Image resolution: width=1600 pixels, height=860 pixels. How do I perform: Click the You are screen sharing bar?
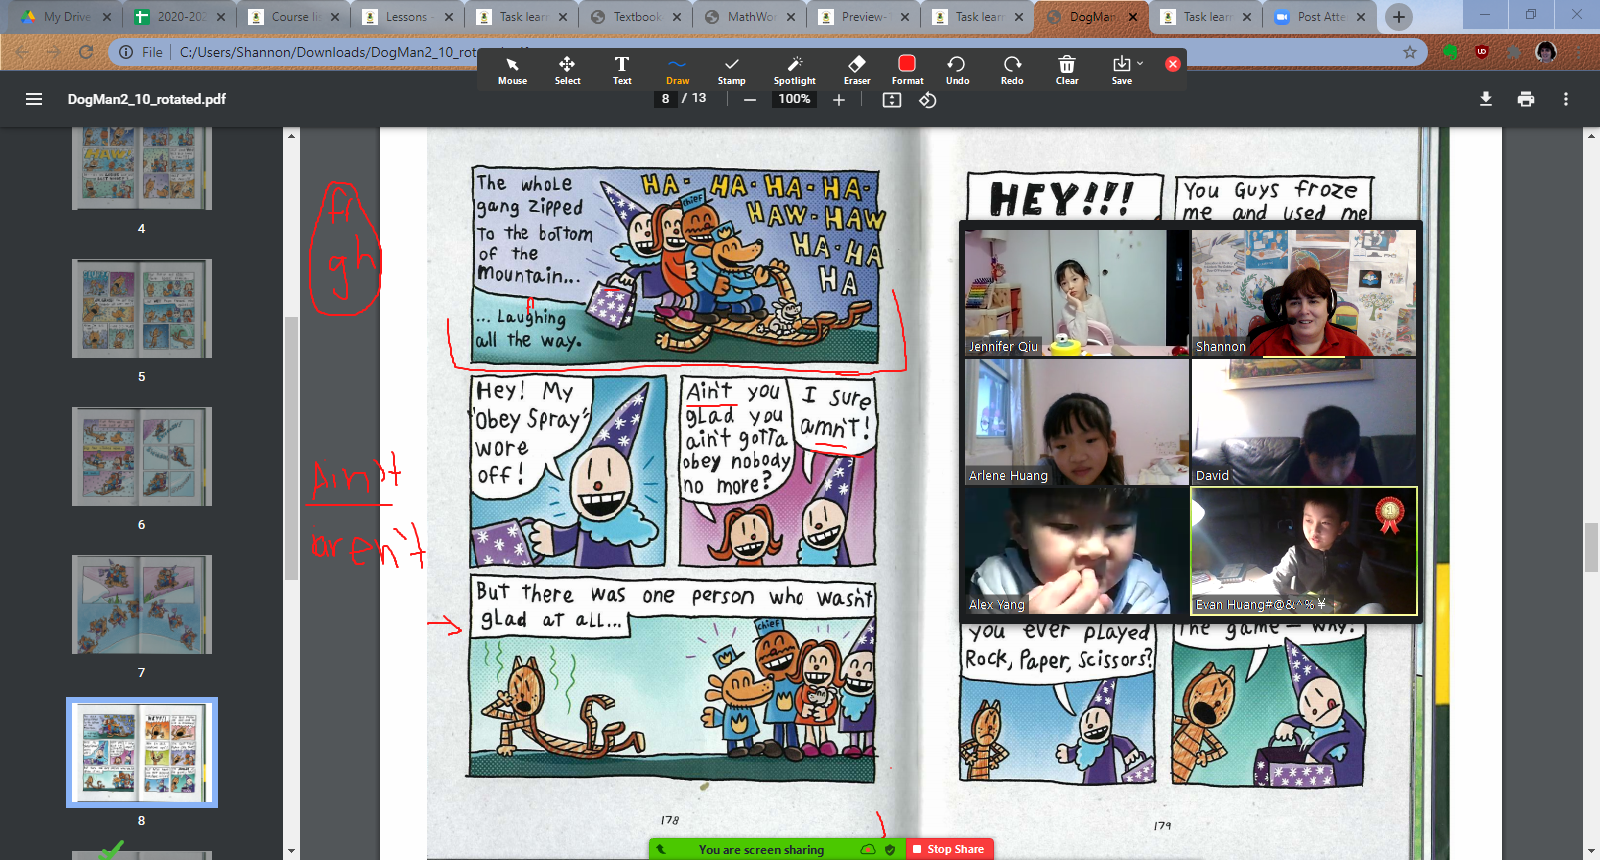coord(761,849)
